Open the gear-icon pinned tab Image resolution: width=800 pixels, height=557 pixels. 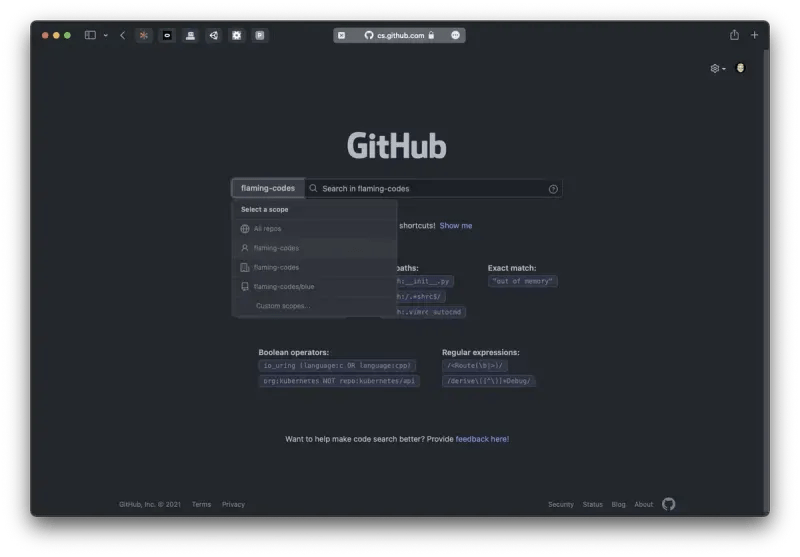tap(237, 35)
